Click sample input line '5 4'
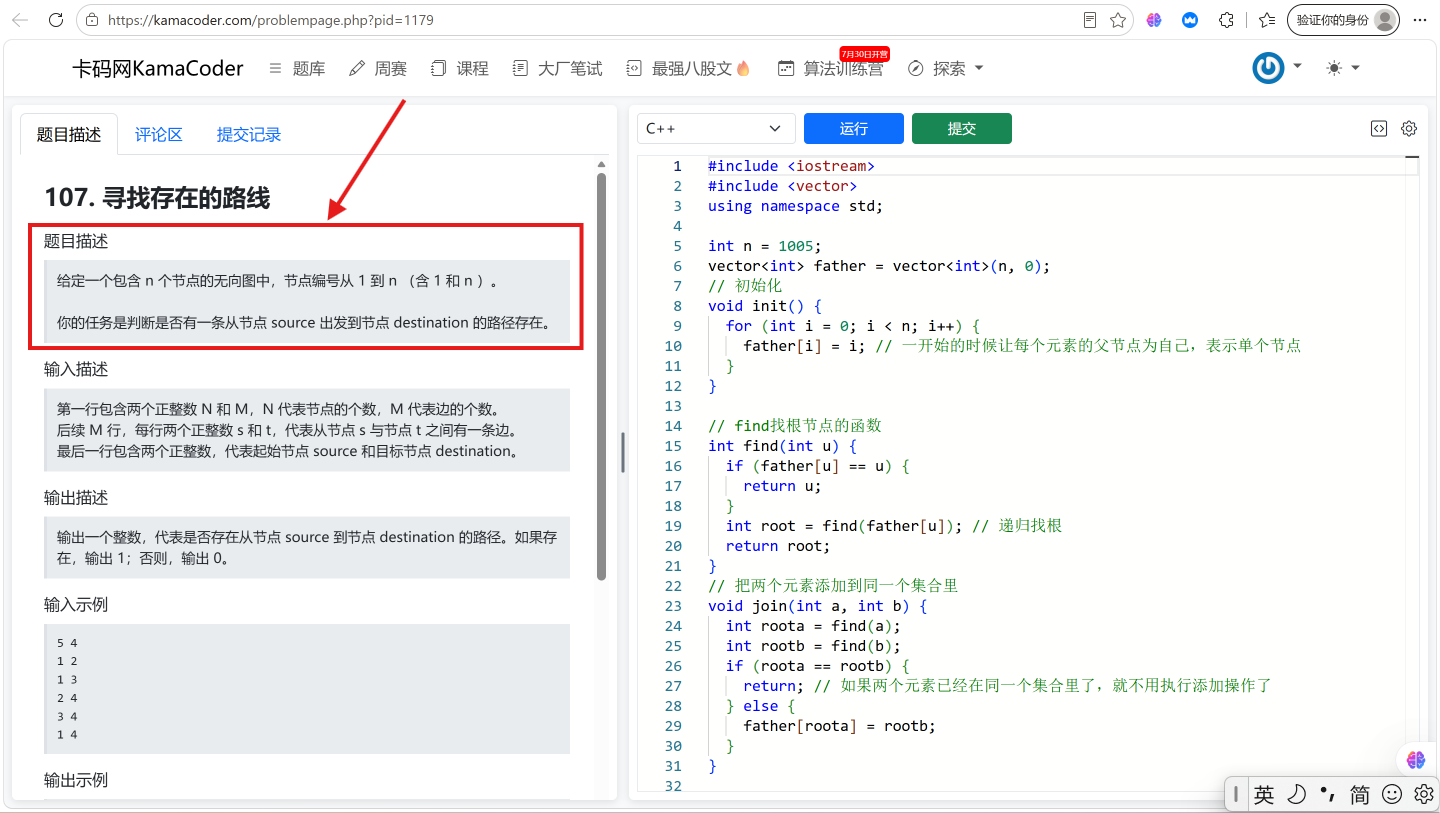The image size is (1440, 813). point(67,643)
